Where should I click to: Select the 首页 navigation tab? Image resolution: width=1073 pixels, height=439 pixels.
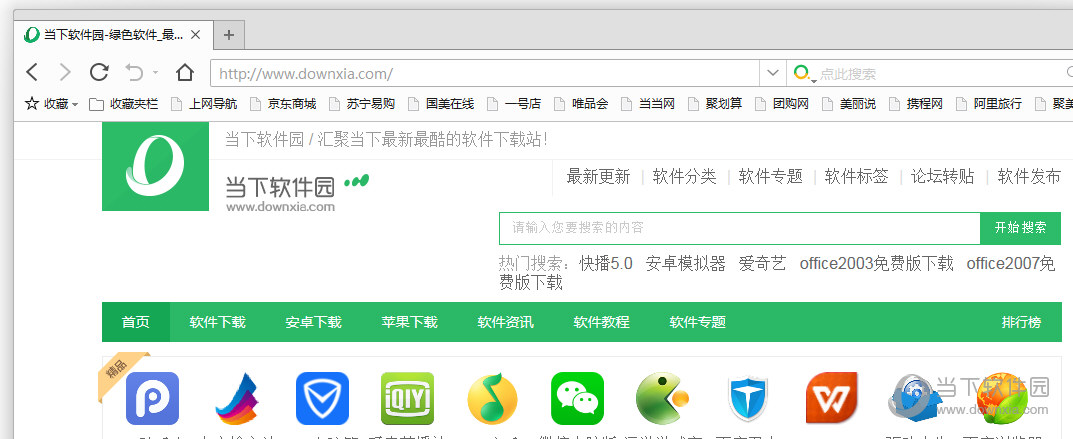(x=135, y=322)
